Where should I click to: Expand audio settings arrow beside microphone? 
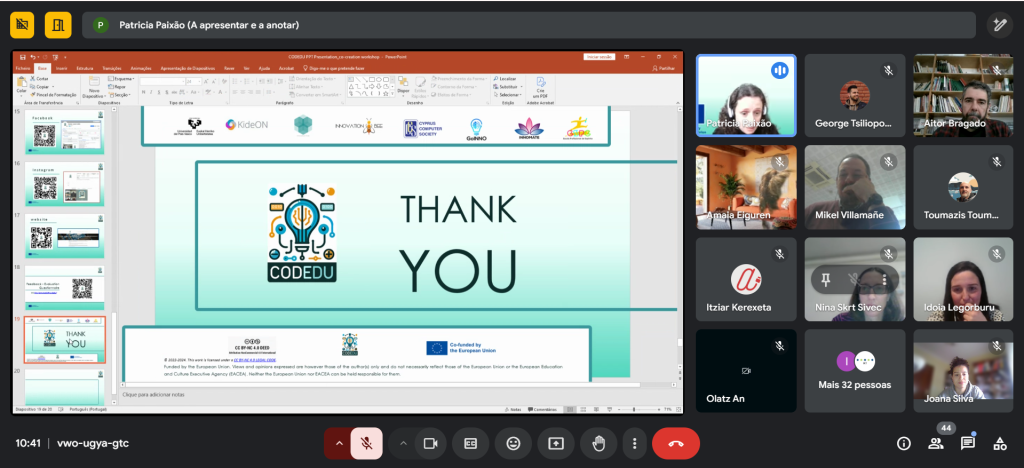click(x=338, y=443)
